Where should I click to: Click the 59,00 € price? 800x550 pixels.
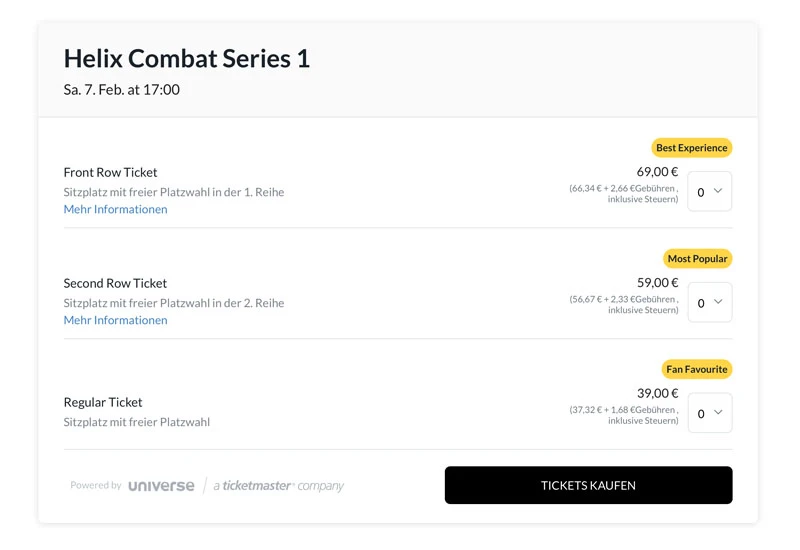click(x=657, y=283)
